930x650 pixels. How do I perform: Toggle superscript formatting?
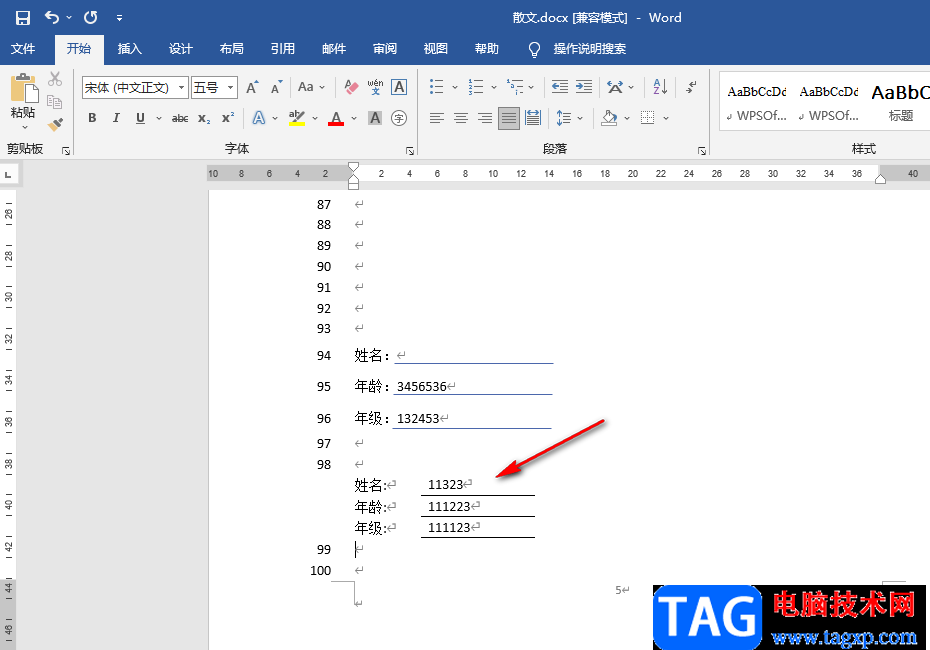click(228, 118)
